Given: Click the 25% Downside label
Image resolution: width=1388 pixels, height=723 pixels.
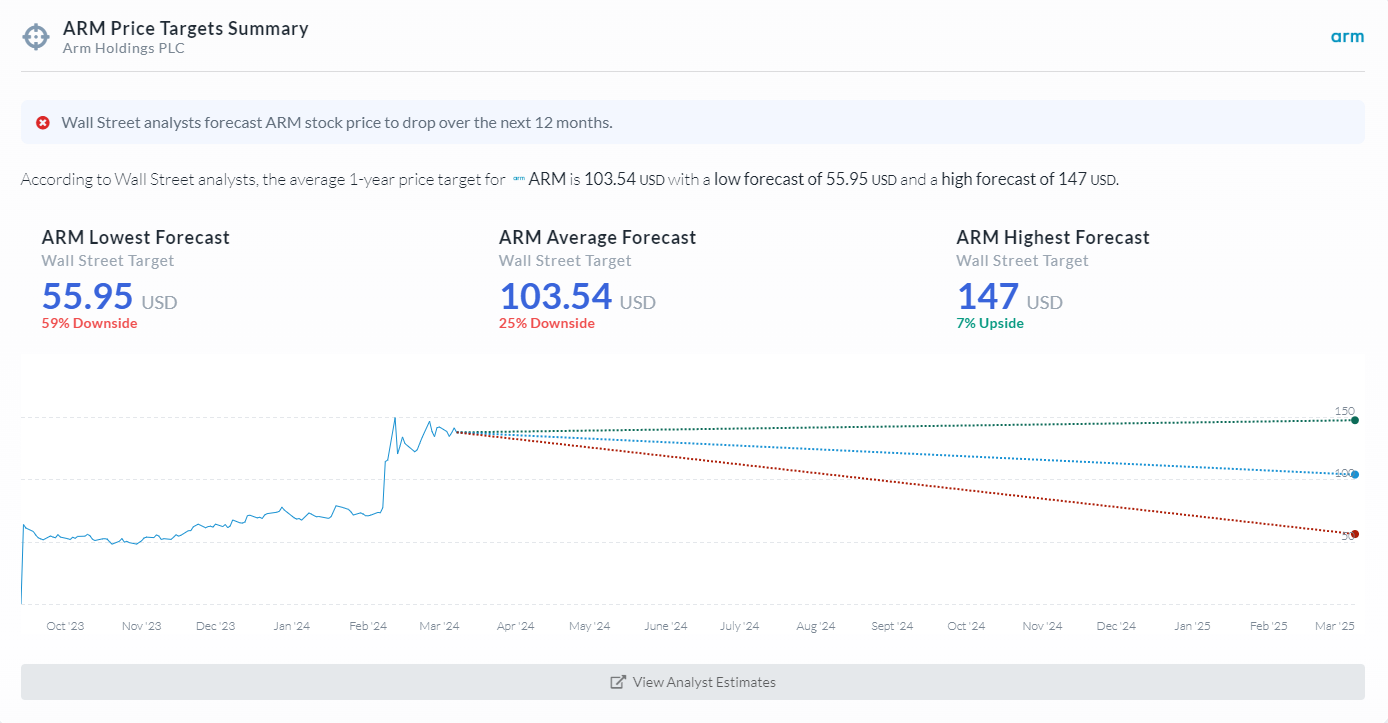Looking at the screenshot, I should (x=546, y=323).
